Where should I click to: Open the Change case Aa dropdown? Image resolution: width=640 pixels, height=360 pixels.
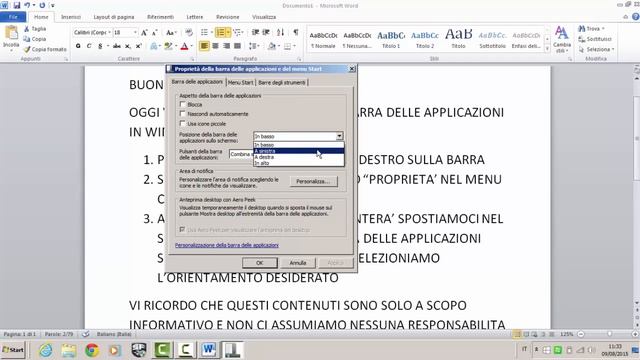[171, 32]
